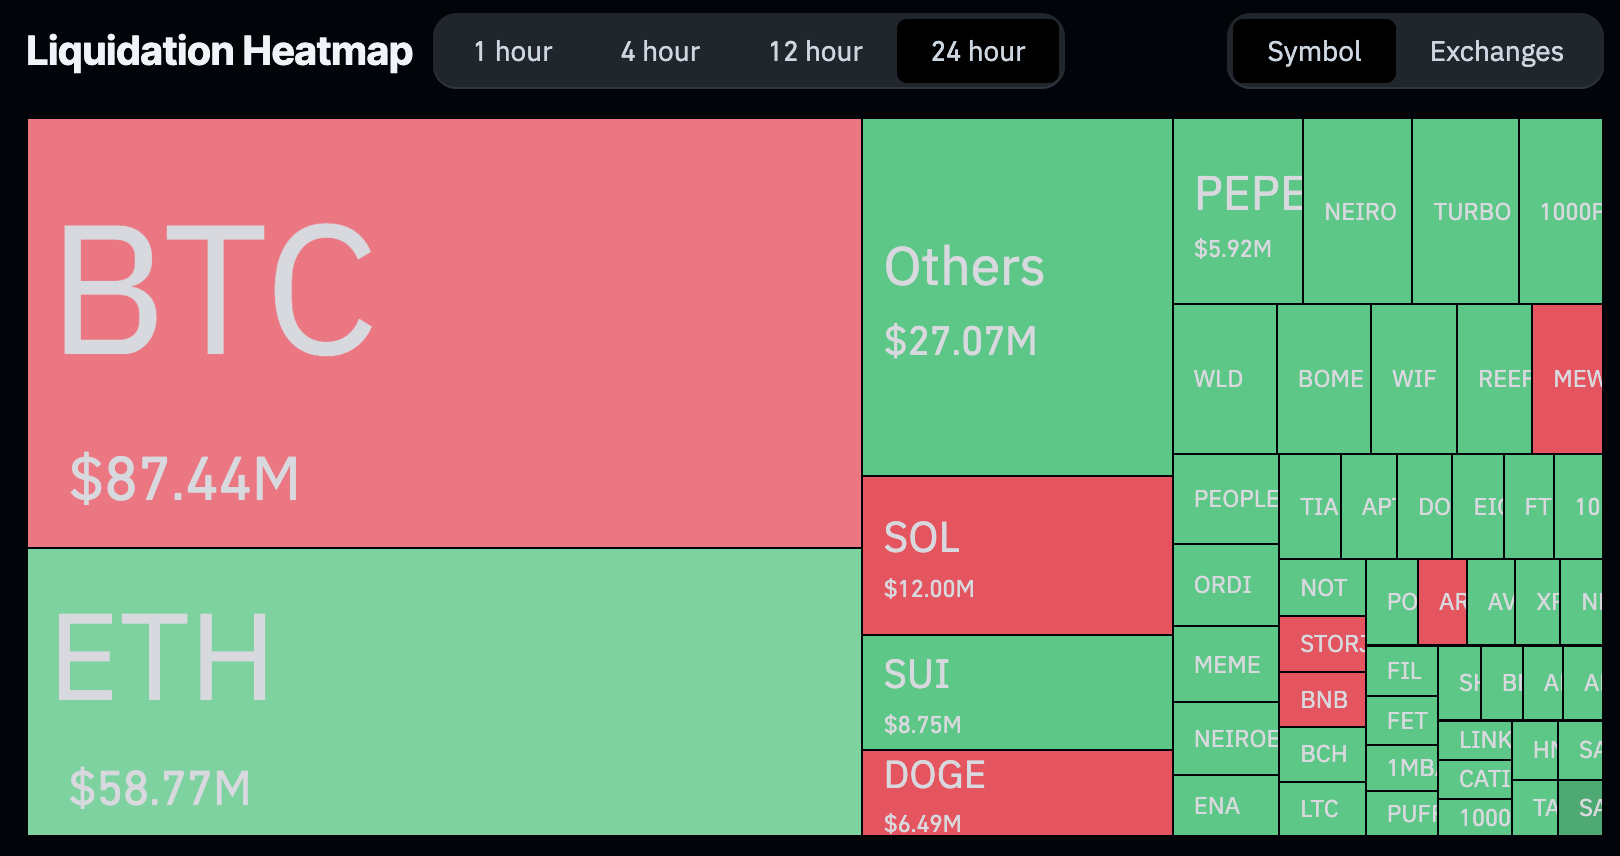Switch to the 1 hour timeframe
The width and height of the screenshot is (1620, 856).
click(512, 51)
